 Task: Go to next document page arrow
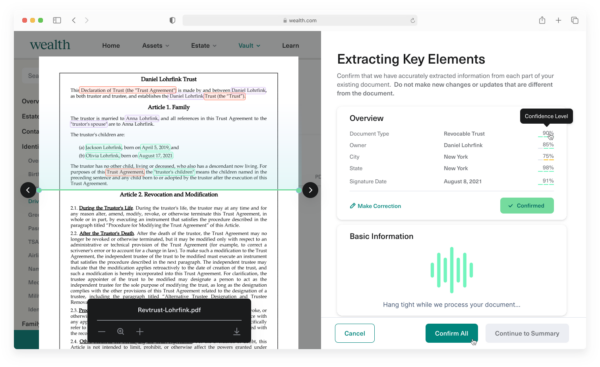tap(310, 190)
